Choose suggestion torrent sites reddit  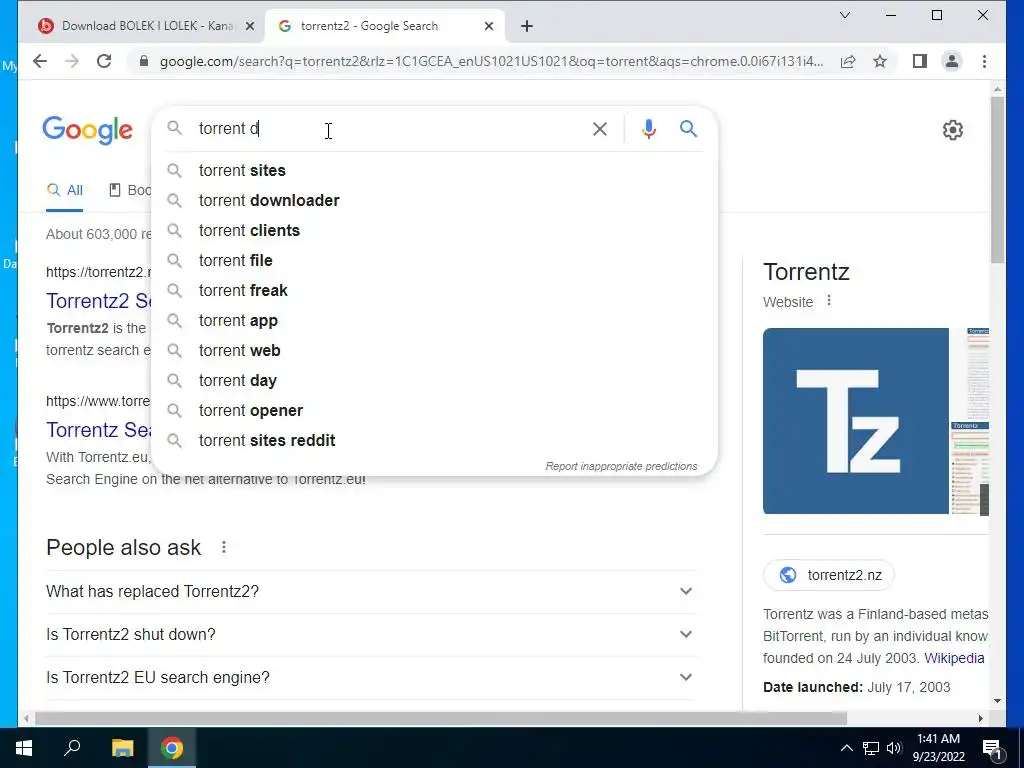pyautogui.click(x=434, y=441)
